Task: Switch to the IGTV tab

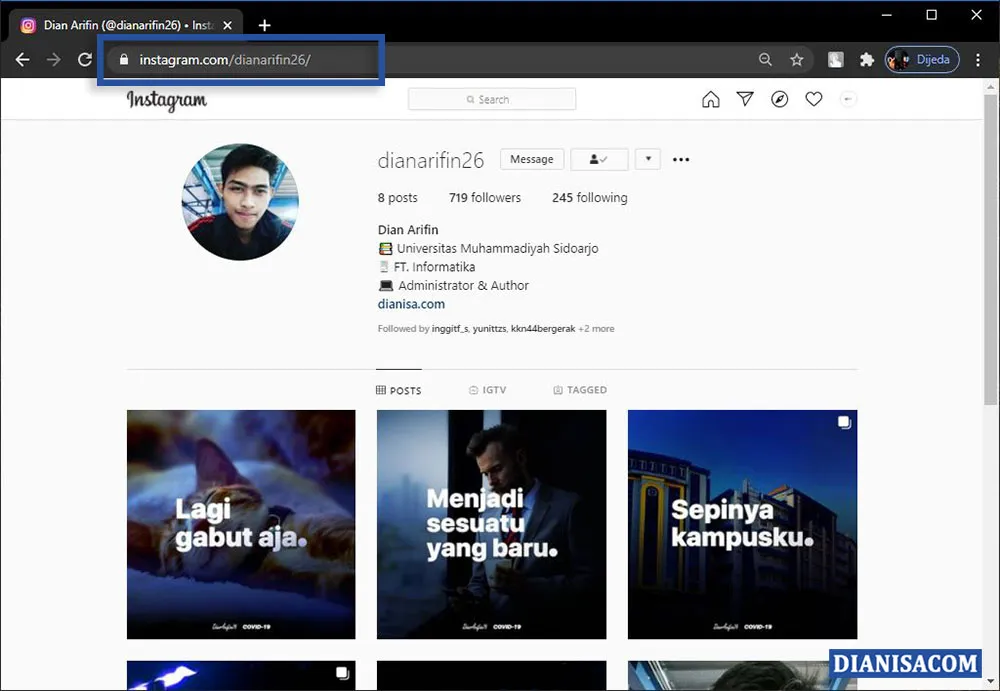Action: [487, 390]
